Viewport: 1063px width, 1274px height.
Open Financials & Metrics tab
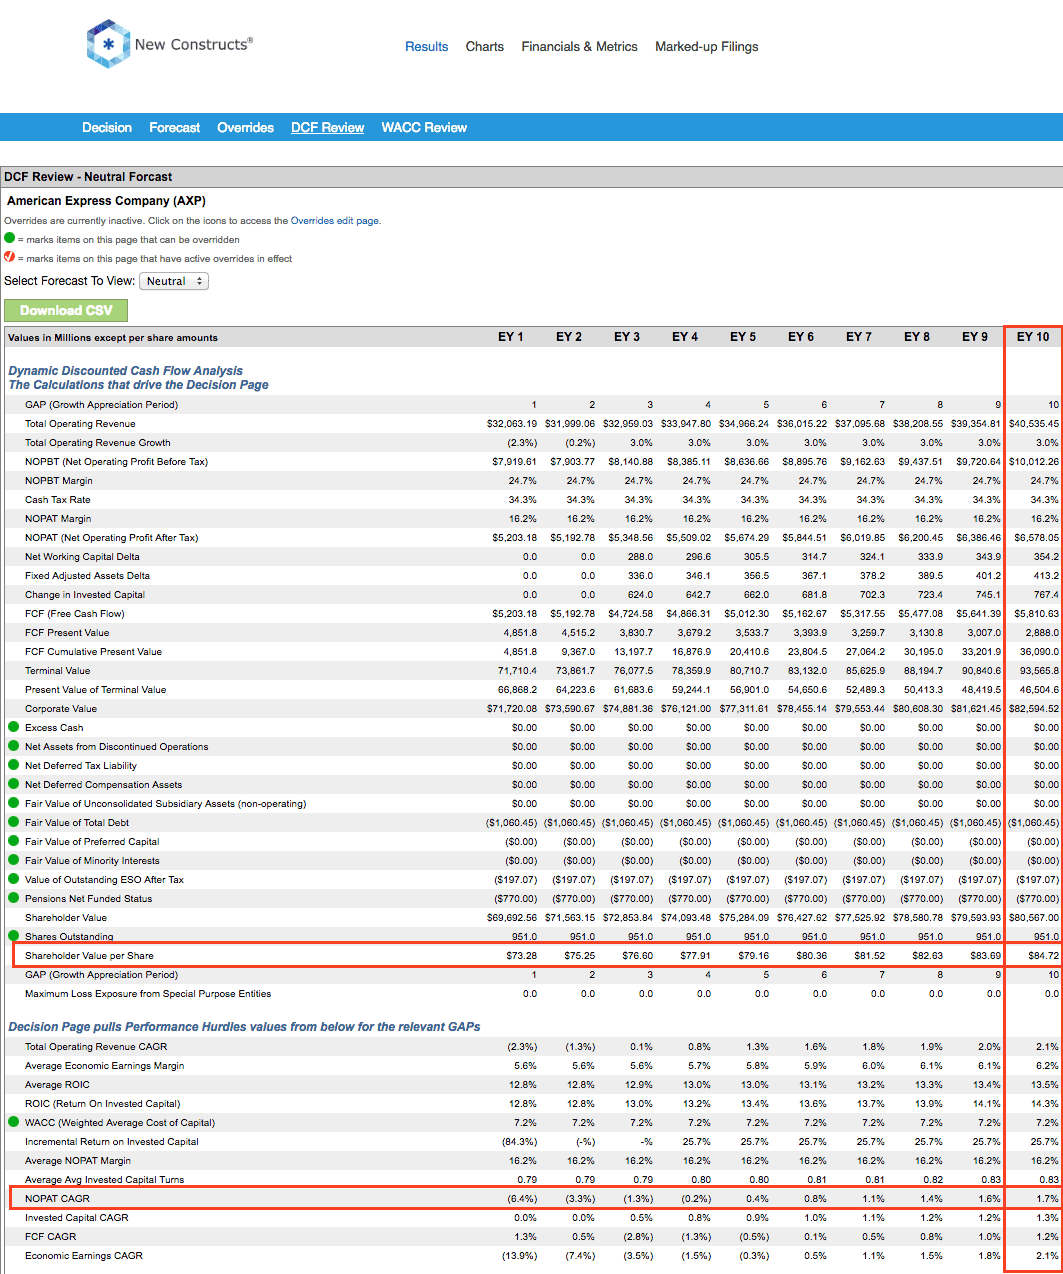pyautogui.click(x=579, y=46)
